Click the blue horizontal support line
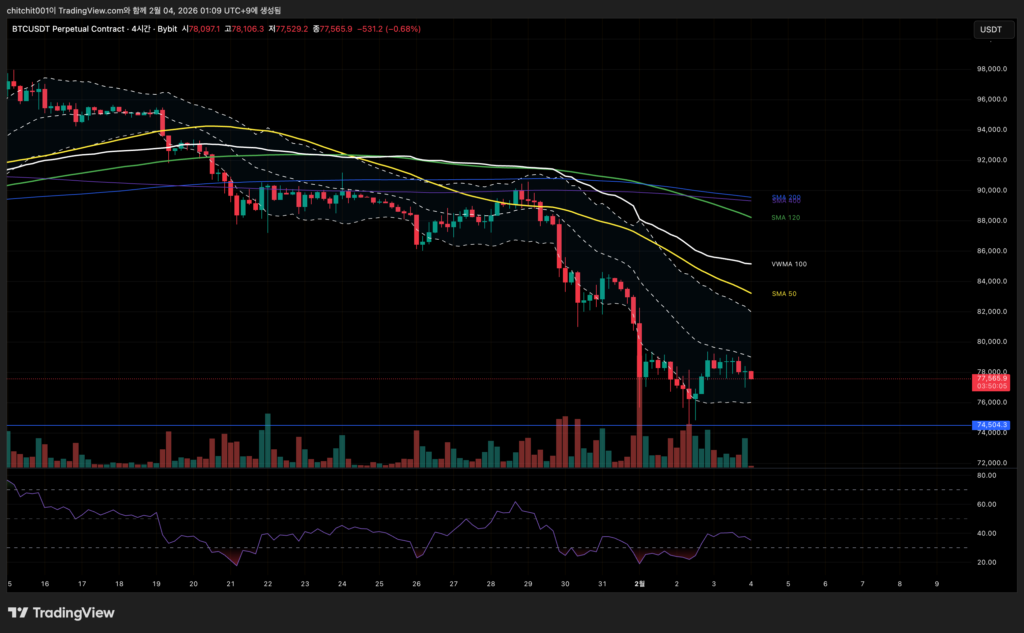The width and height of the screenshot is (1024, 633). click(400, 426)
